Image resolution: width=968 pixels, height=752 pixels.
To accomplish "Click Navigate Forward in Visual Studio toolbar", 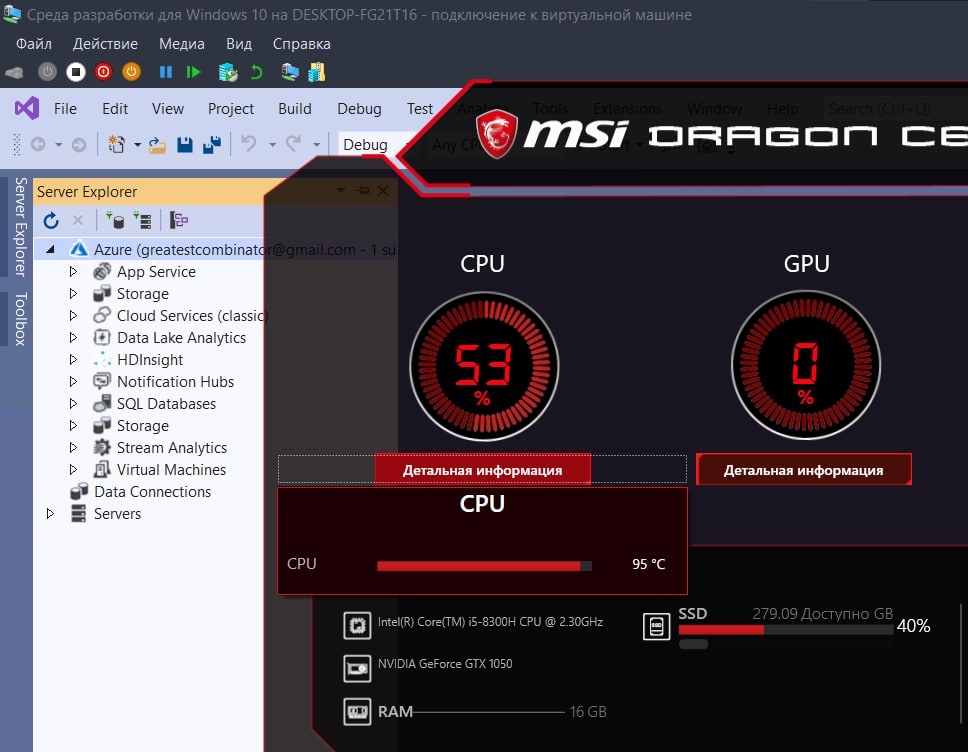I will [x=78, y=144].
